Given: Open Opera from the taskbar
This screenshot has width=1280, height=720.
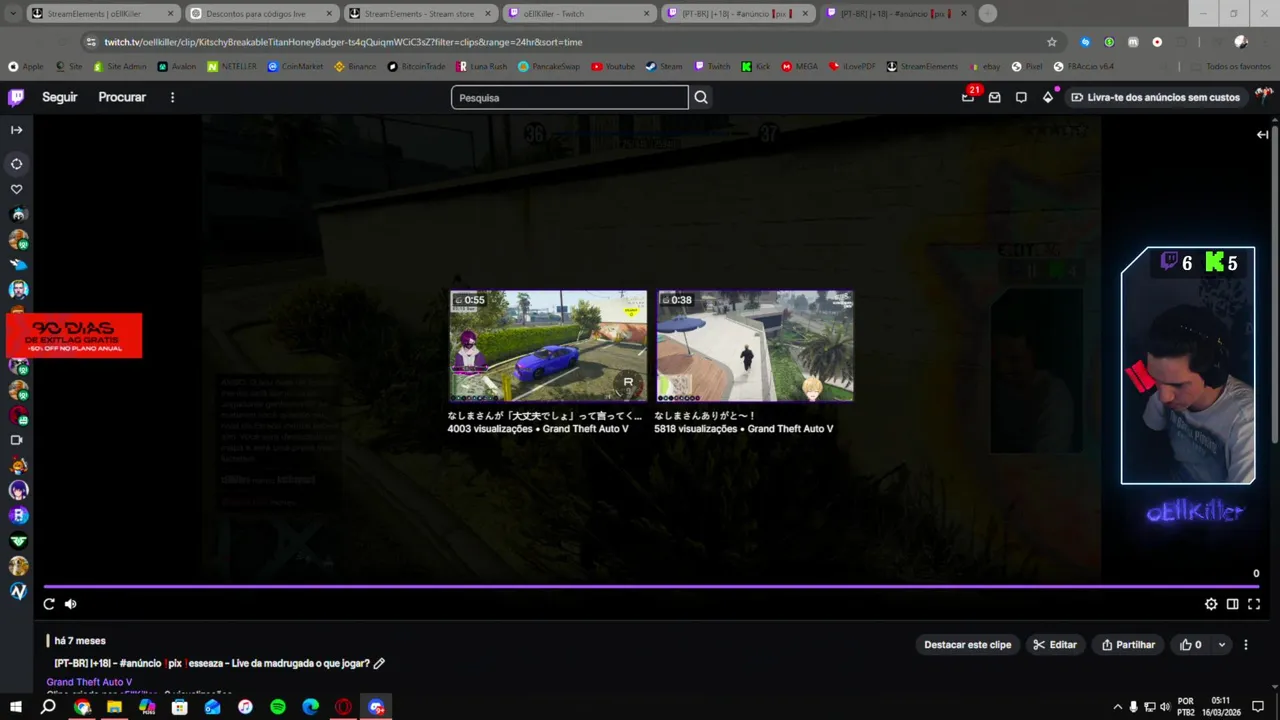Looking at the screenshot, I should click(343, 707).
